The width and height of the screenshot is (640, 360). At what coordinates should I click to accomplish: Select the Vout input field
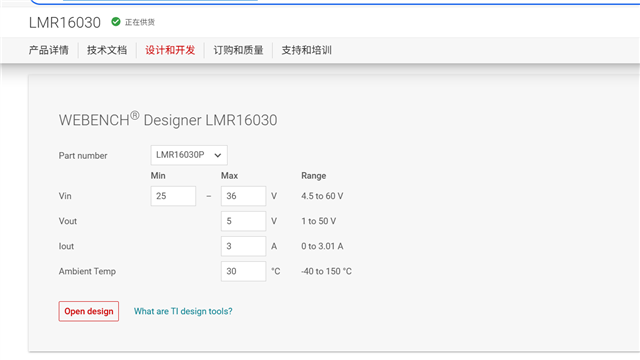244,221
